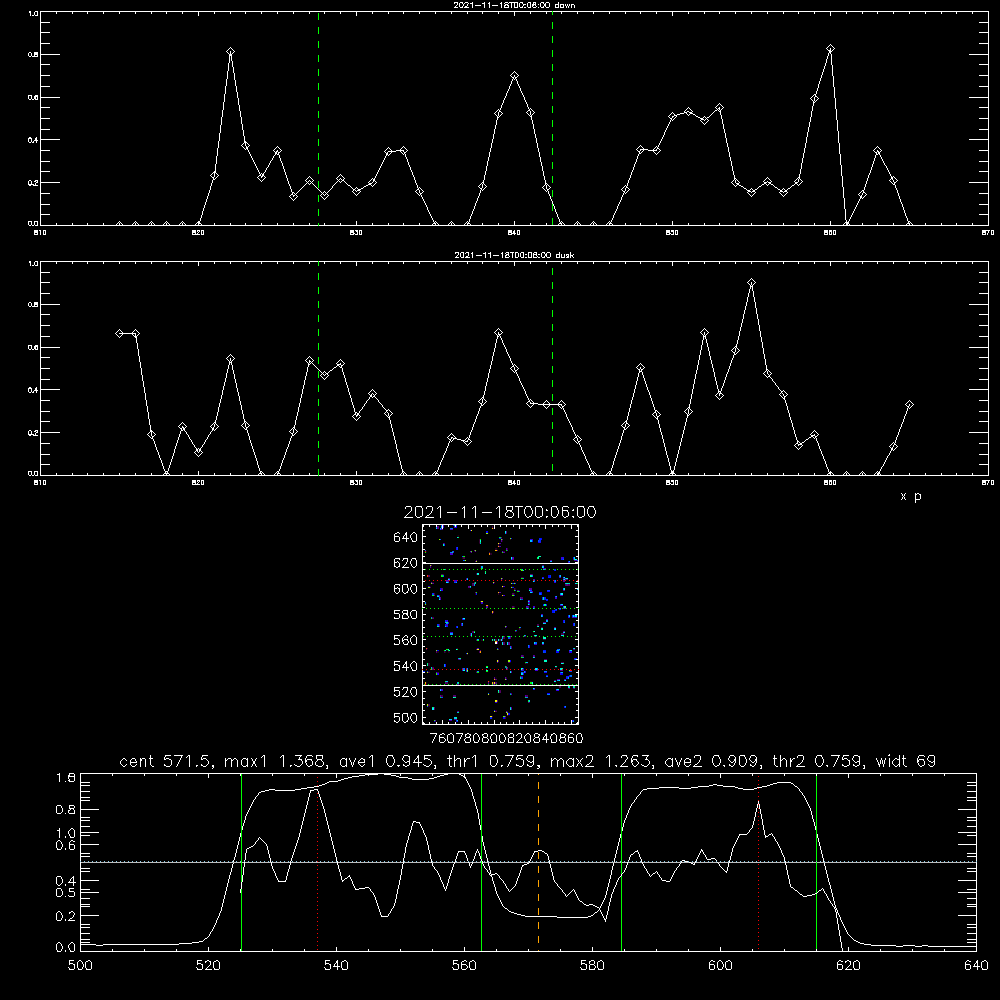This screenshot has width=1000, height=1000.
Task: Click the 0.2 label on bottom plot y-axis
Action: click(x=66, y=916)
